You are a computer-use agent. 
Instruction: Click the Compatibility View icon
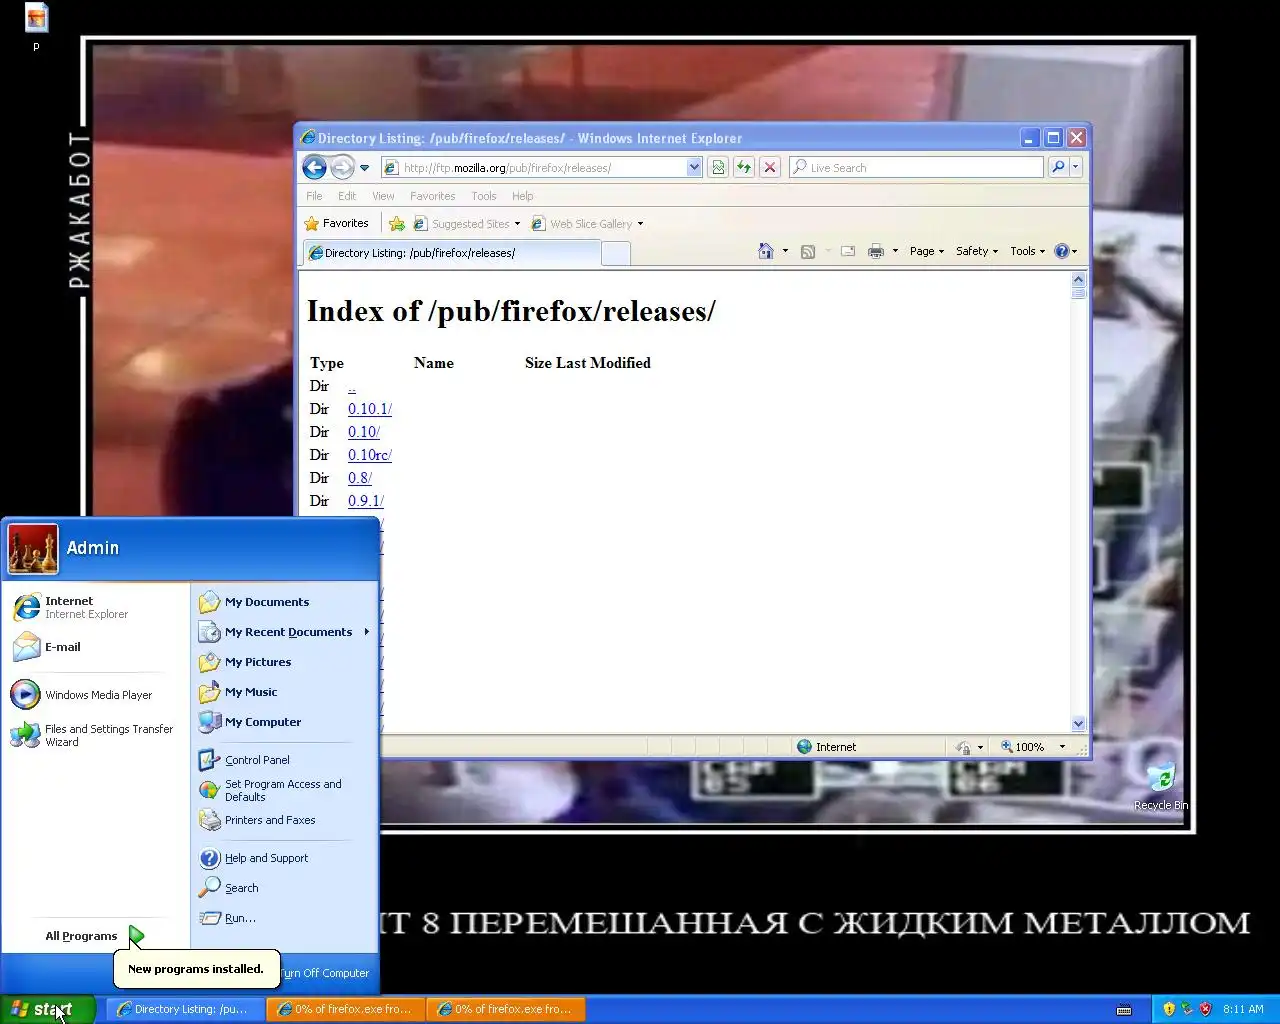point(718,168)
